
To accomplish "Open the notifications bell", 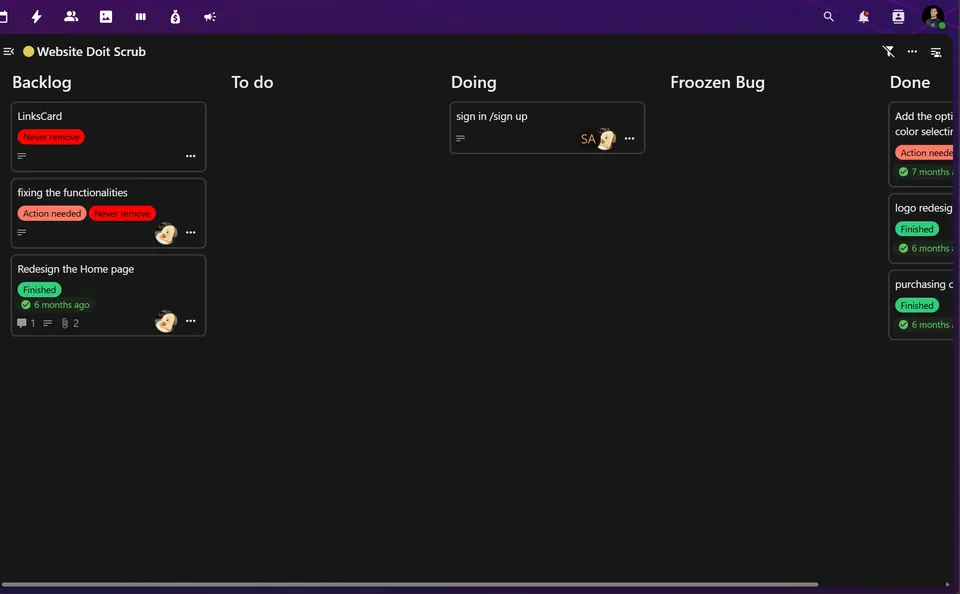I will coord(863,17).
